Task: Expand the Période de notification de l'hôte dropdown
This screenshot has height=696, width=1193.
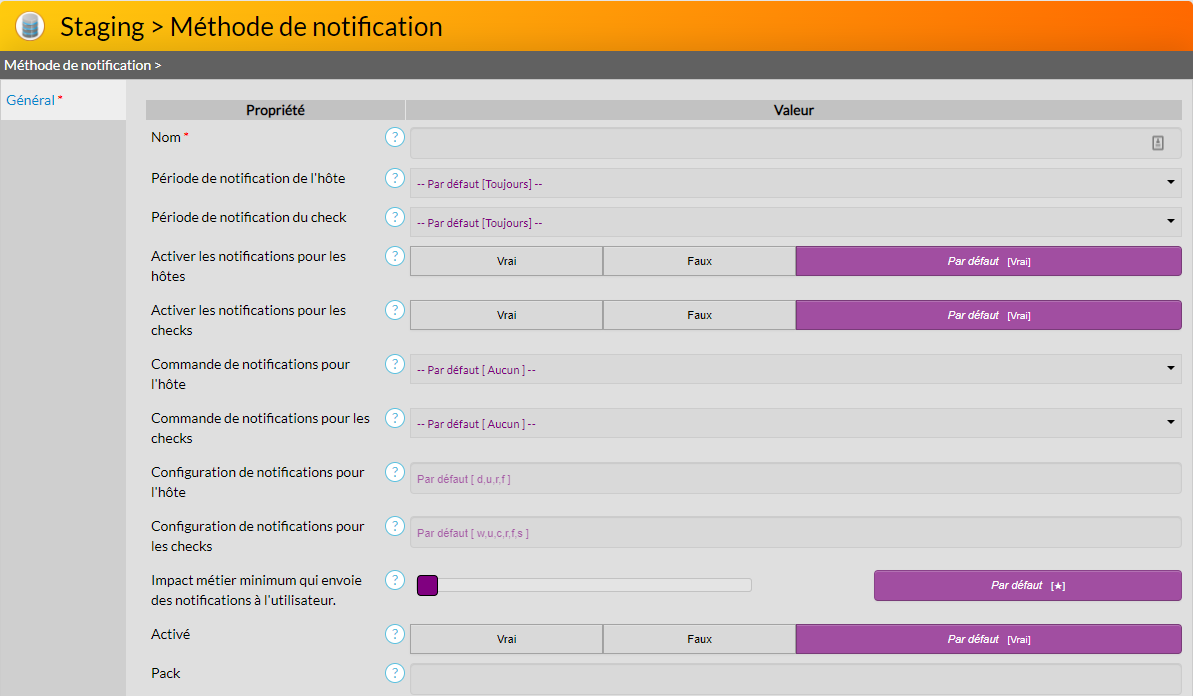Action: pyautogui.click(x=795, y=183)
